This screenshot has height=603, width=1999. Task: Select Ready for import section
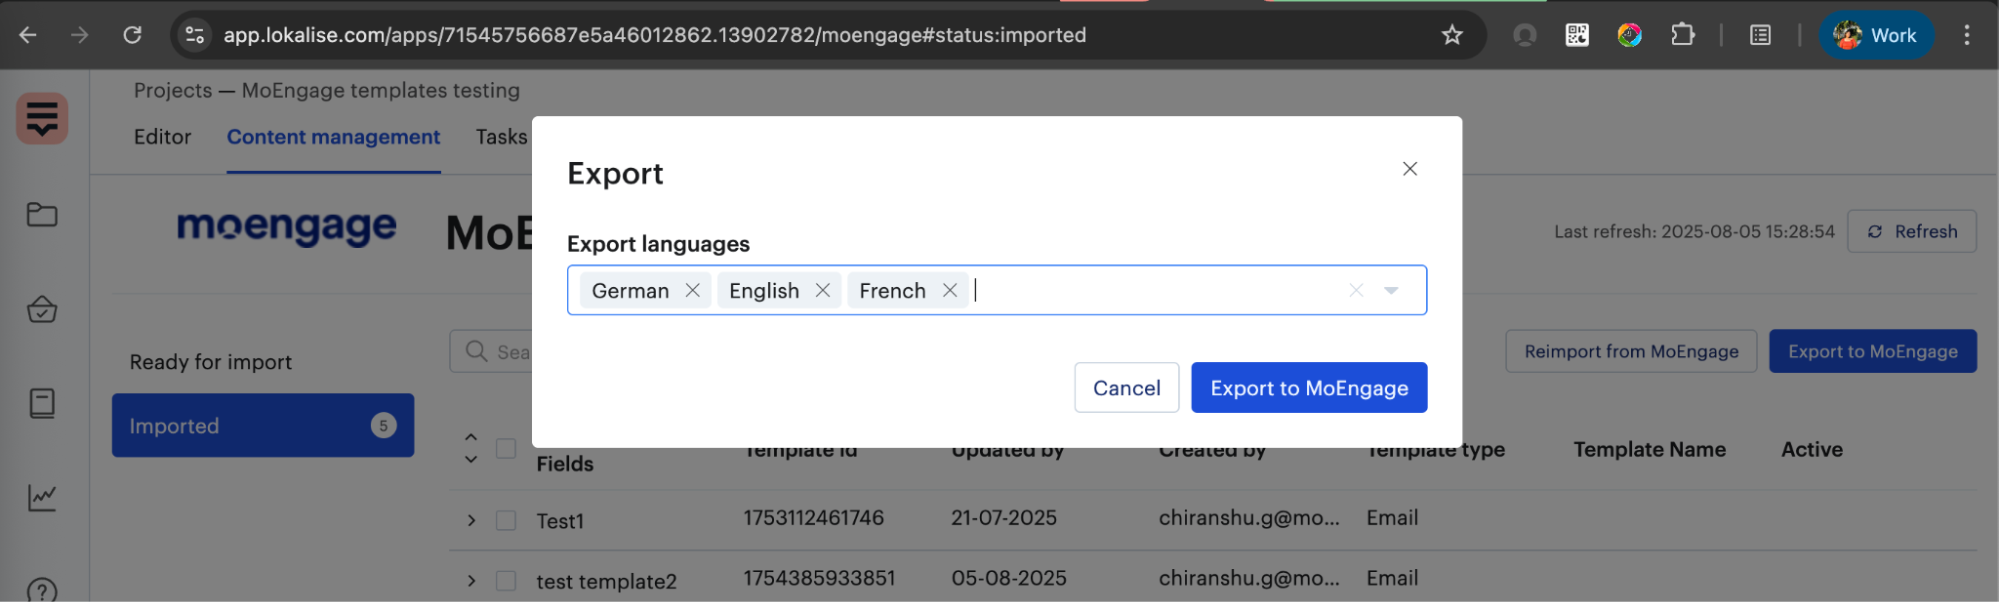click(x=211, y=362)
